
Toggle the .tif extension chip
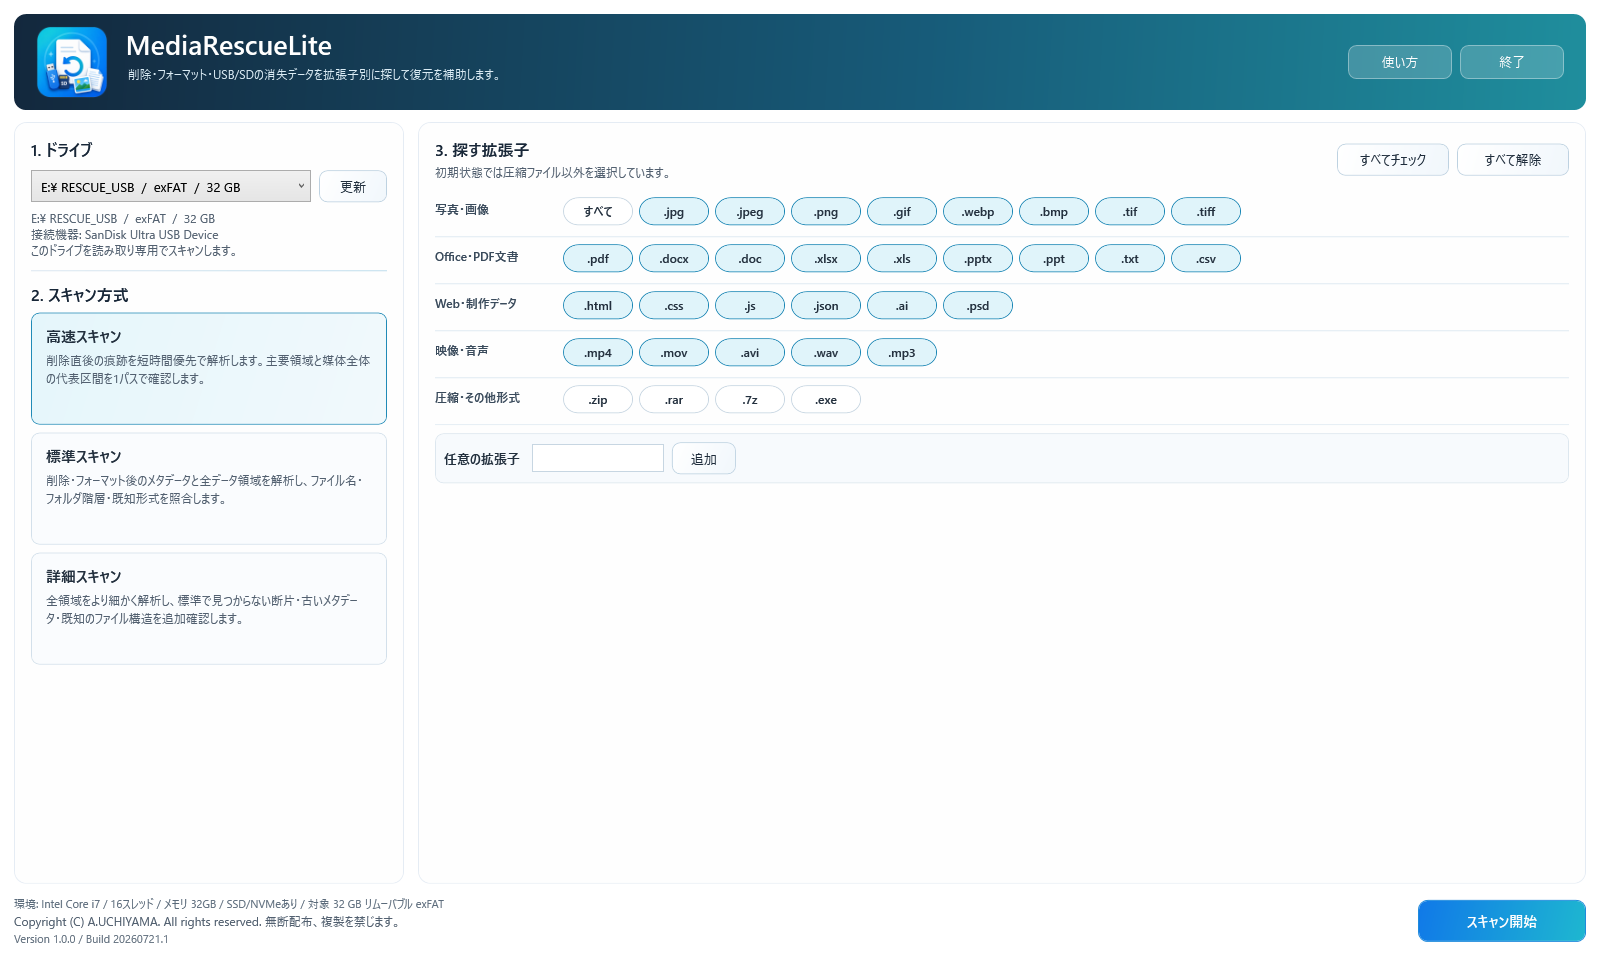(x=1130, y=212)
